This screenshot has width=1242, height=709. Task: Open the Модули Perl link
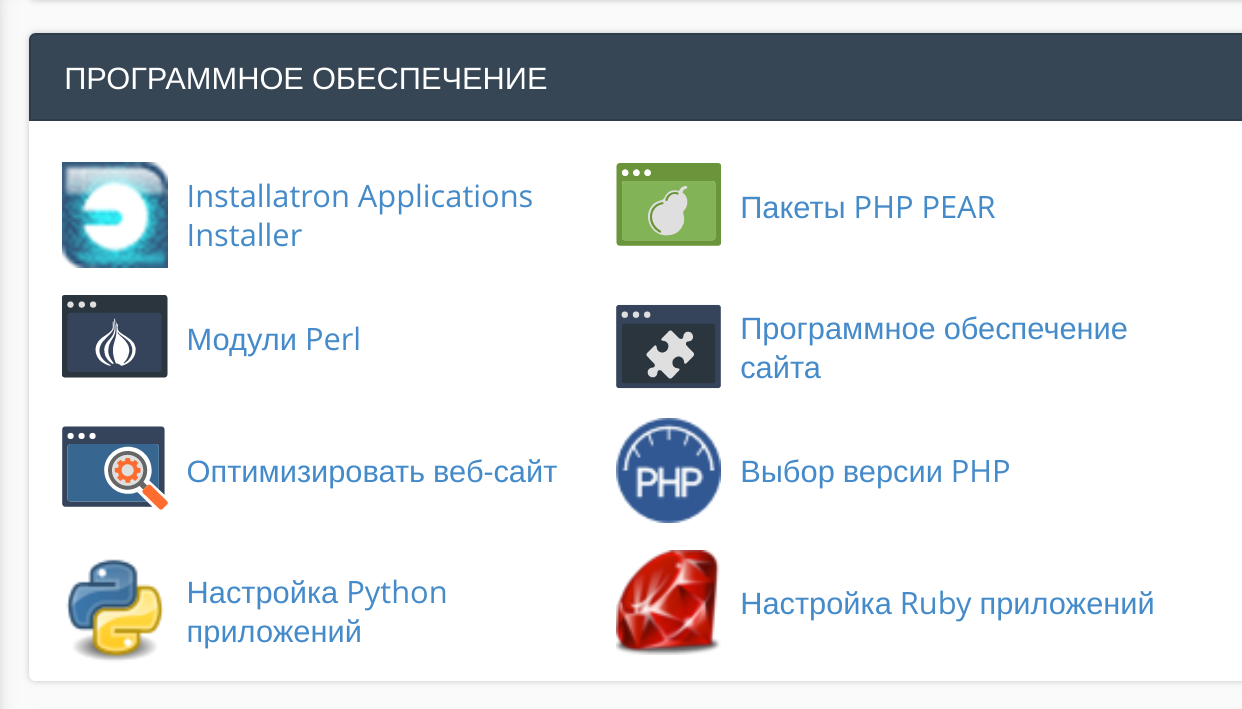[273, 340]
